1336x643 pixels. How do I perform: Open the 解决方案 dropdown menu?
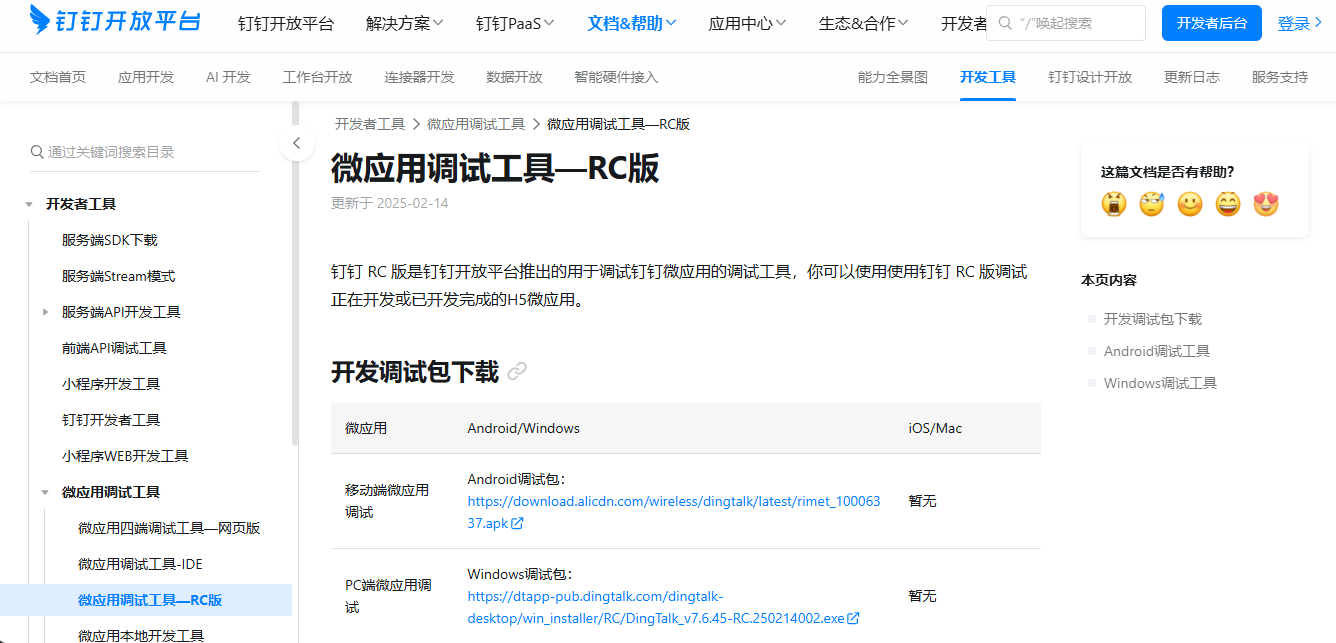click(x=405, y=23)
